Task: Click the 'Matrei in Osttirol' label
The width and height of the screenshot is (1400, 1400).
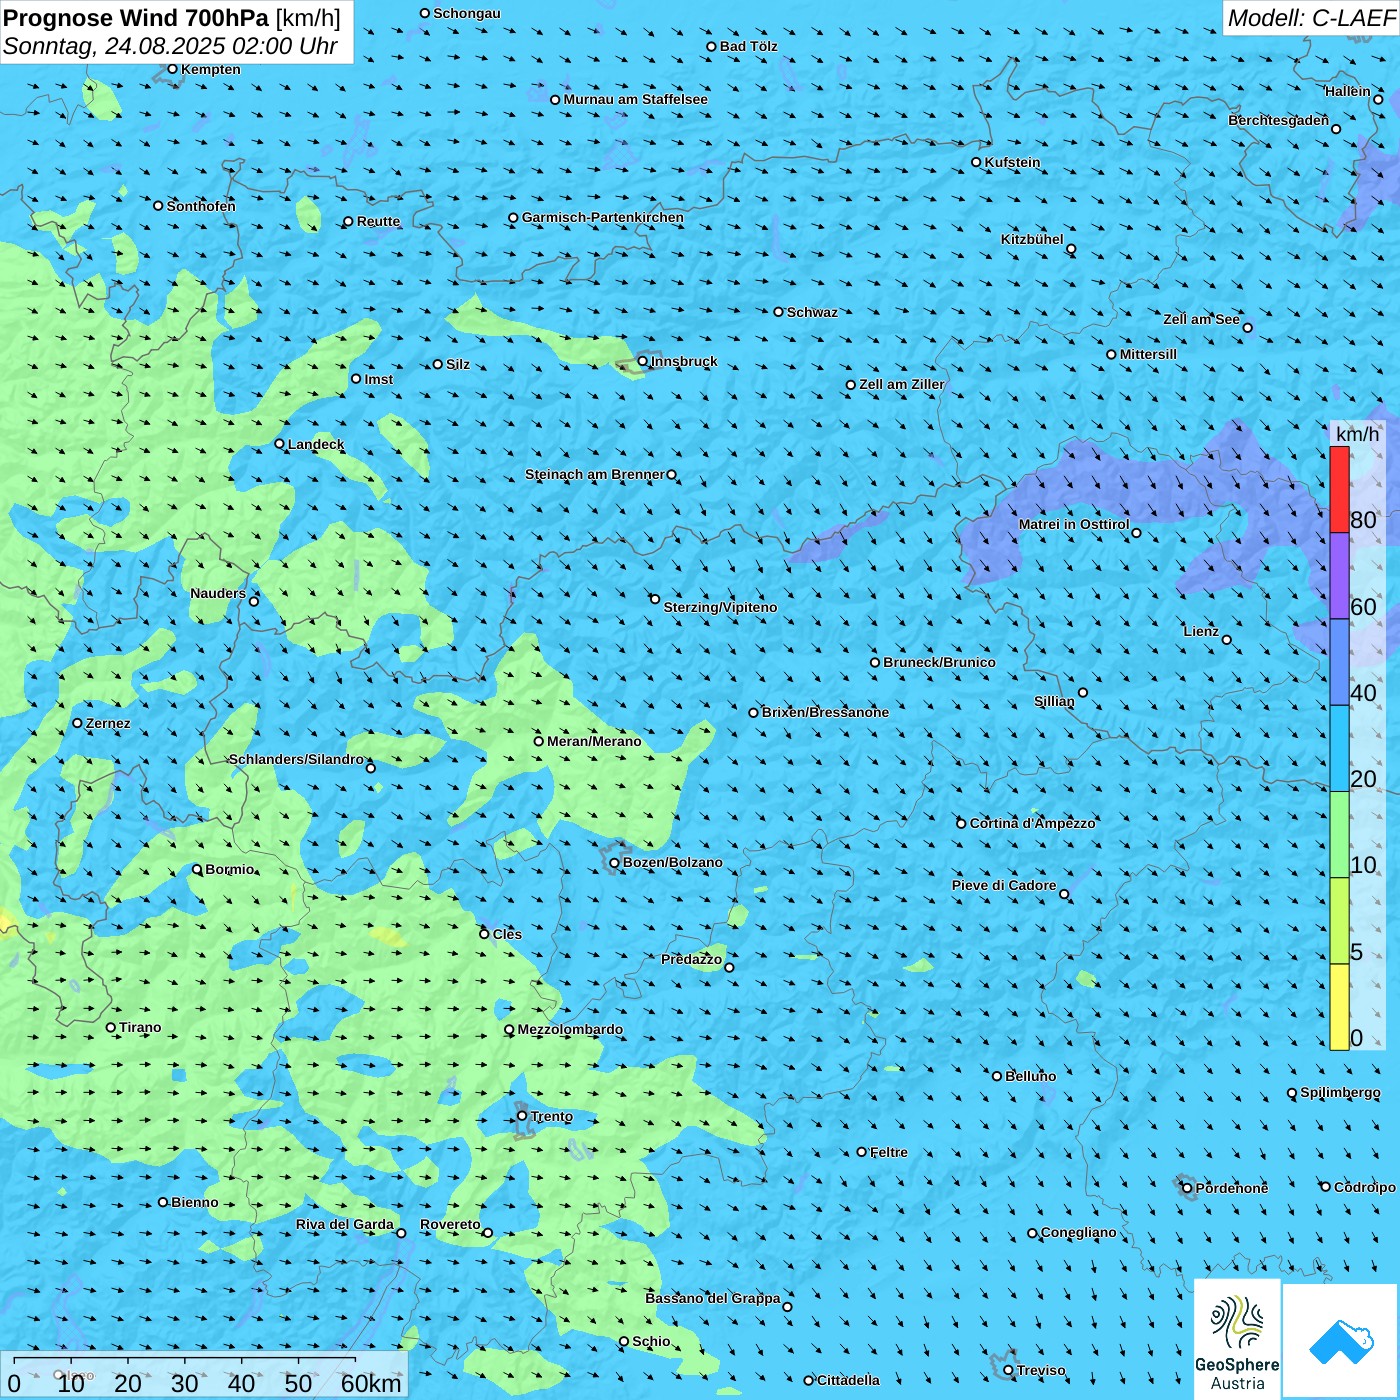Action: coord(1074,524)
